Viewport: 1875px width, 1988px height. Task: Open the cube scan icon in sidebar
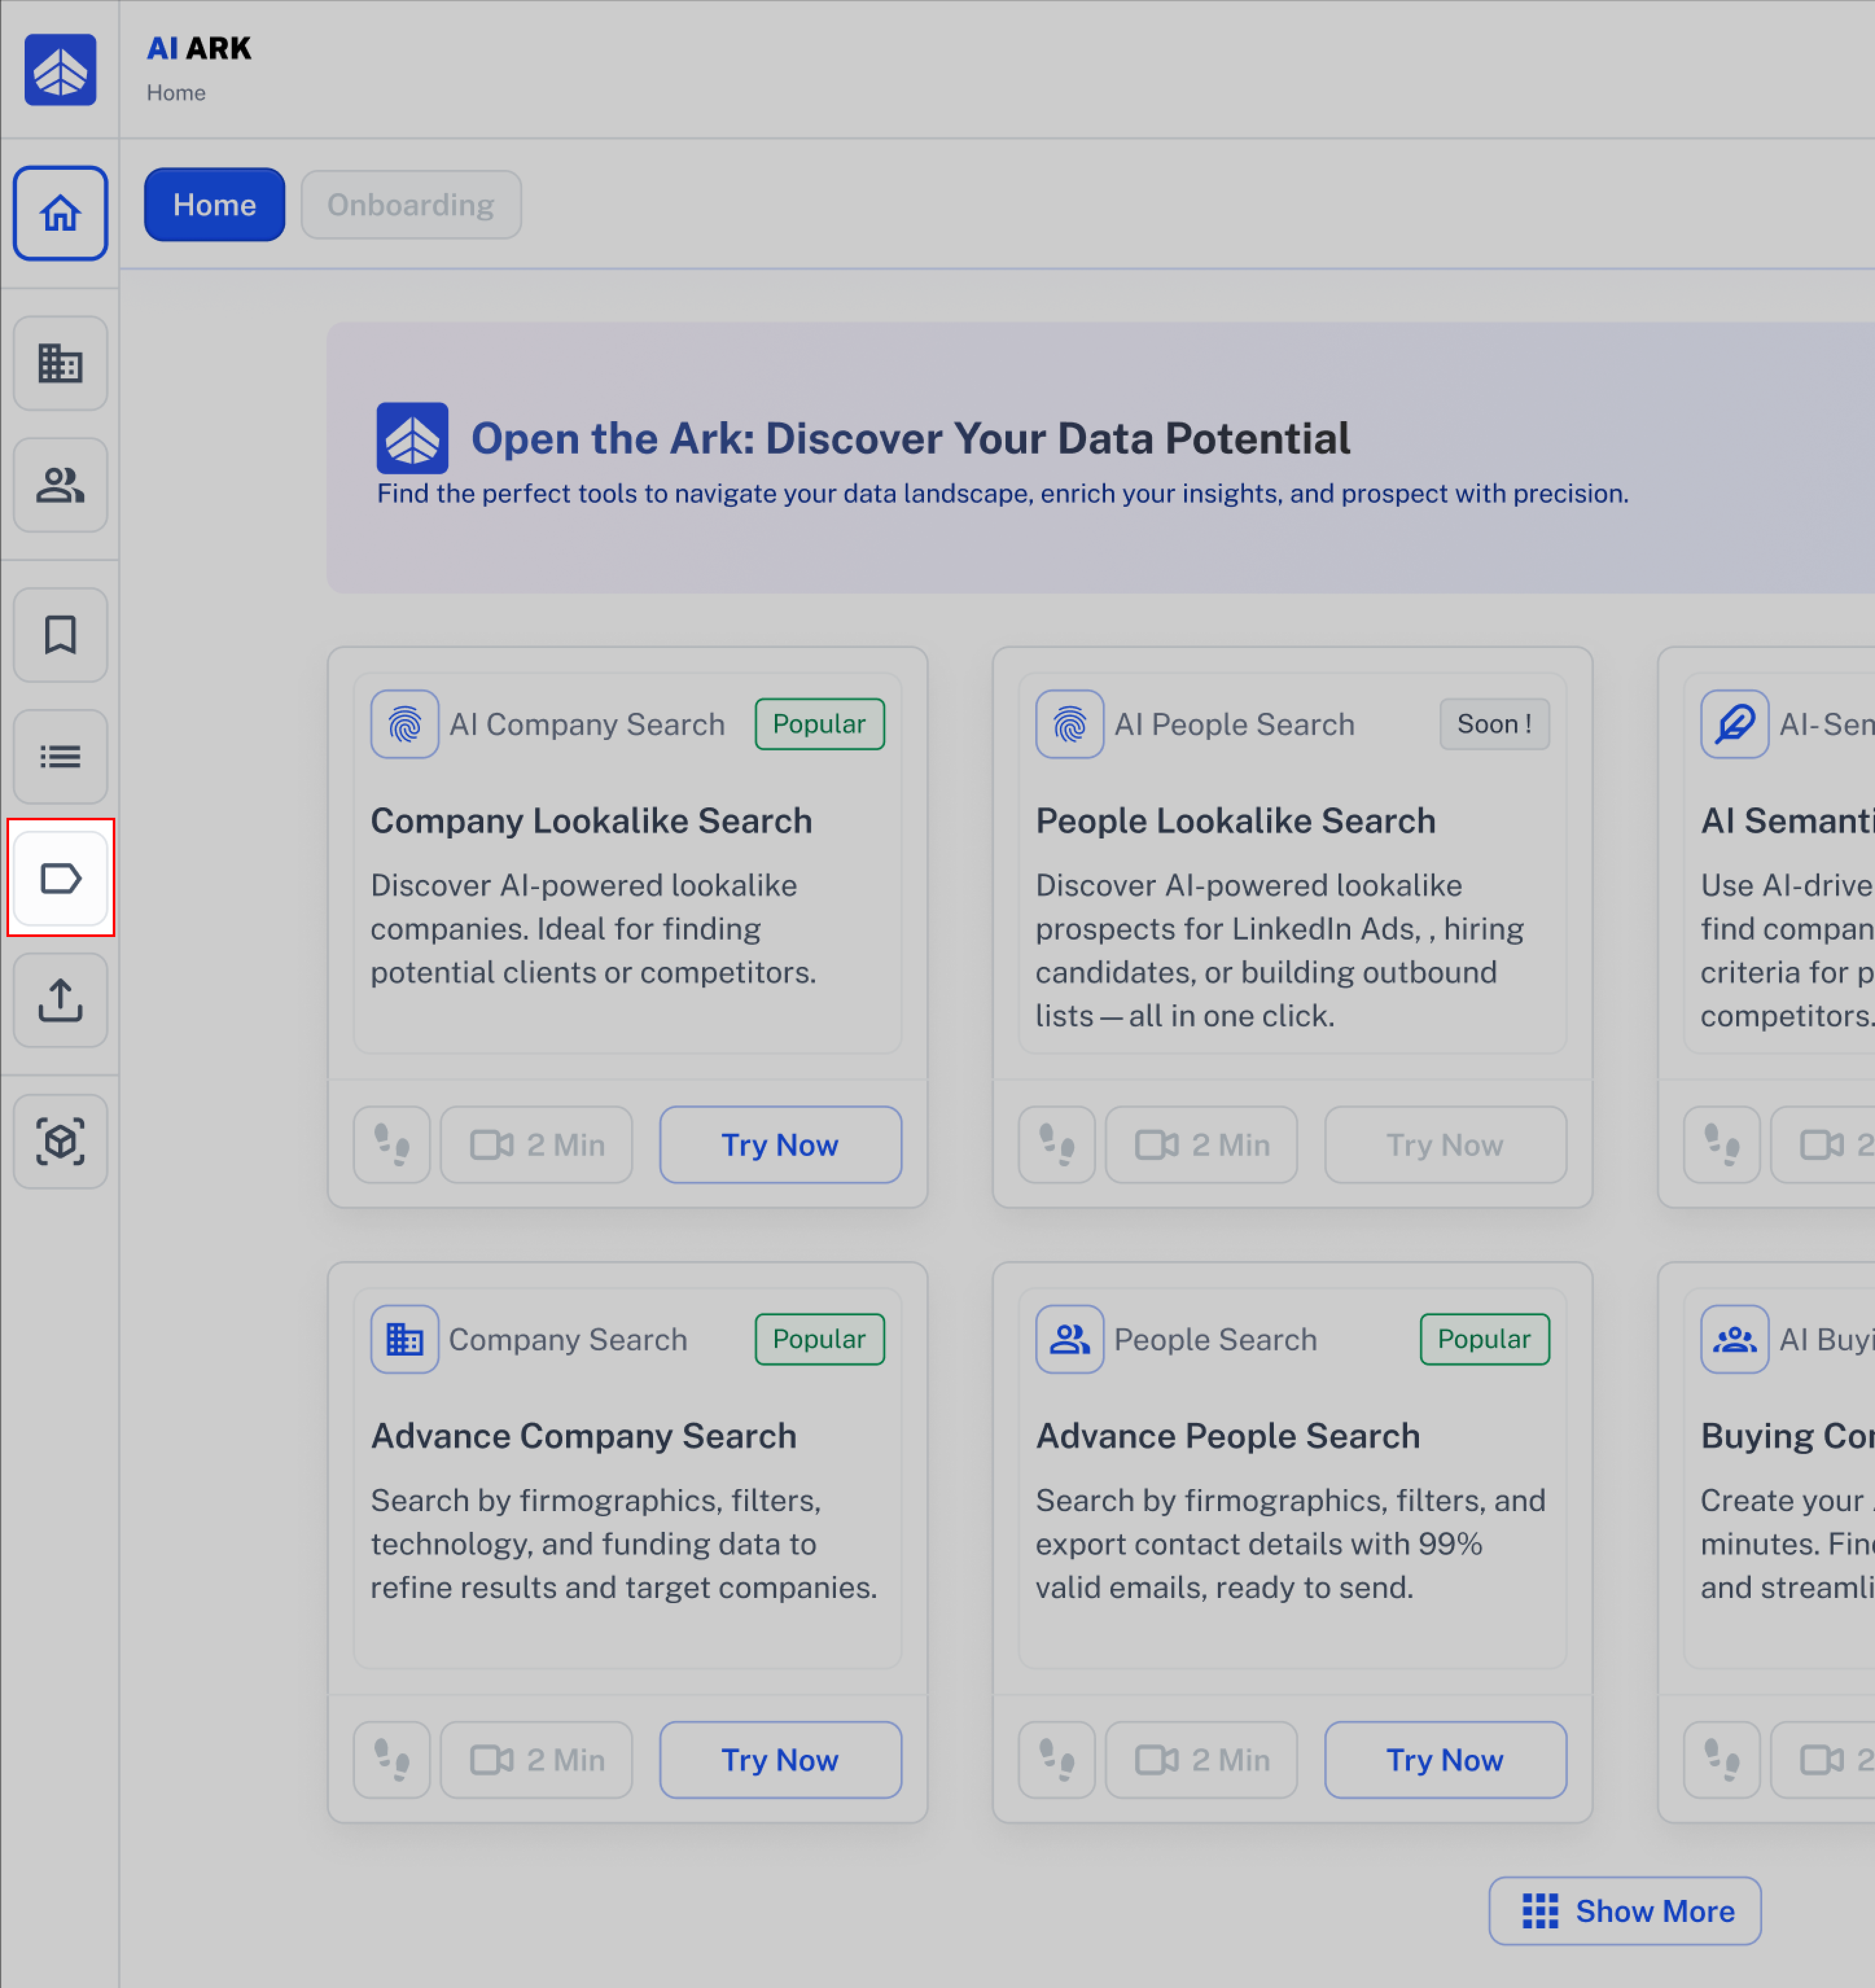[x=60, y=1141]
